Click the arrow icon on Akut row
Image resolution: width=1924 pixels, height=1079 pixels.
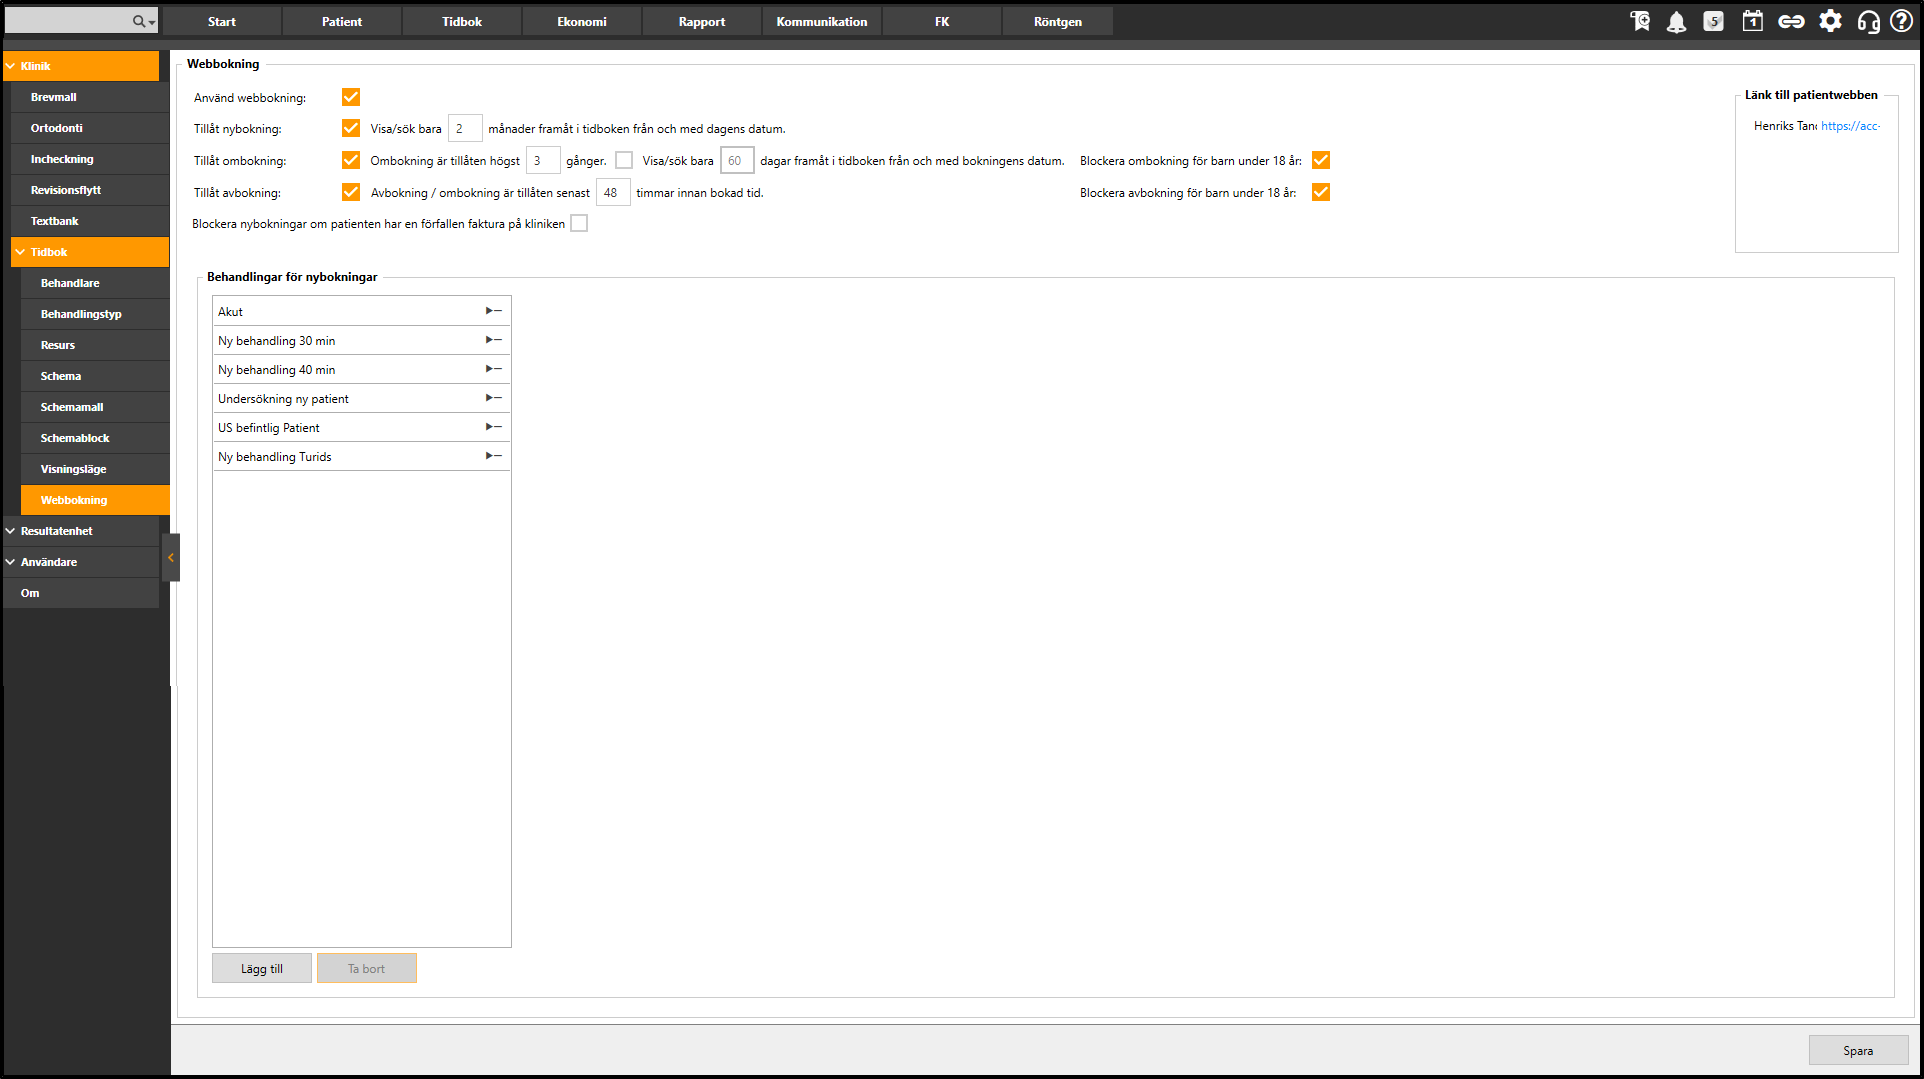click(x=494, y=311)
